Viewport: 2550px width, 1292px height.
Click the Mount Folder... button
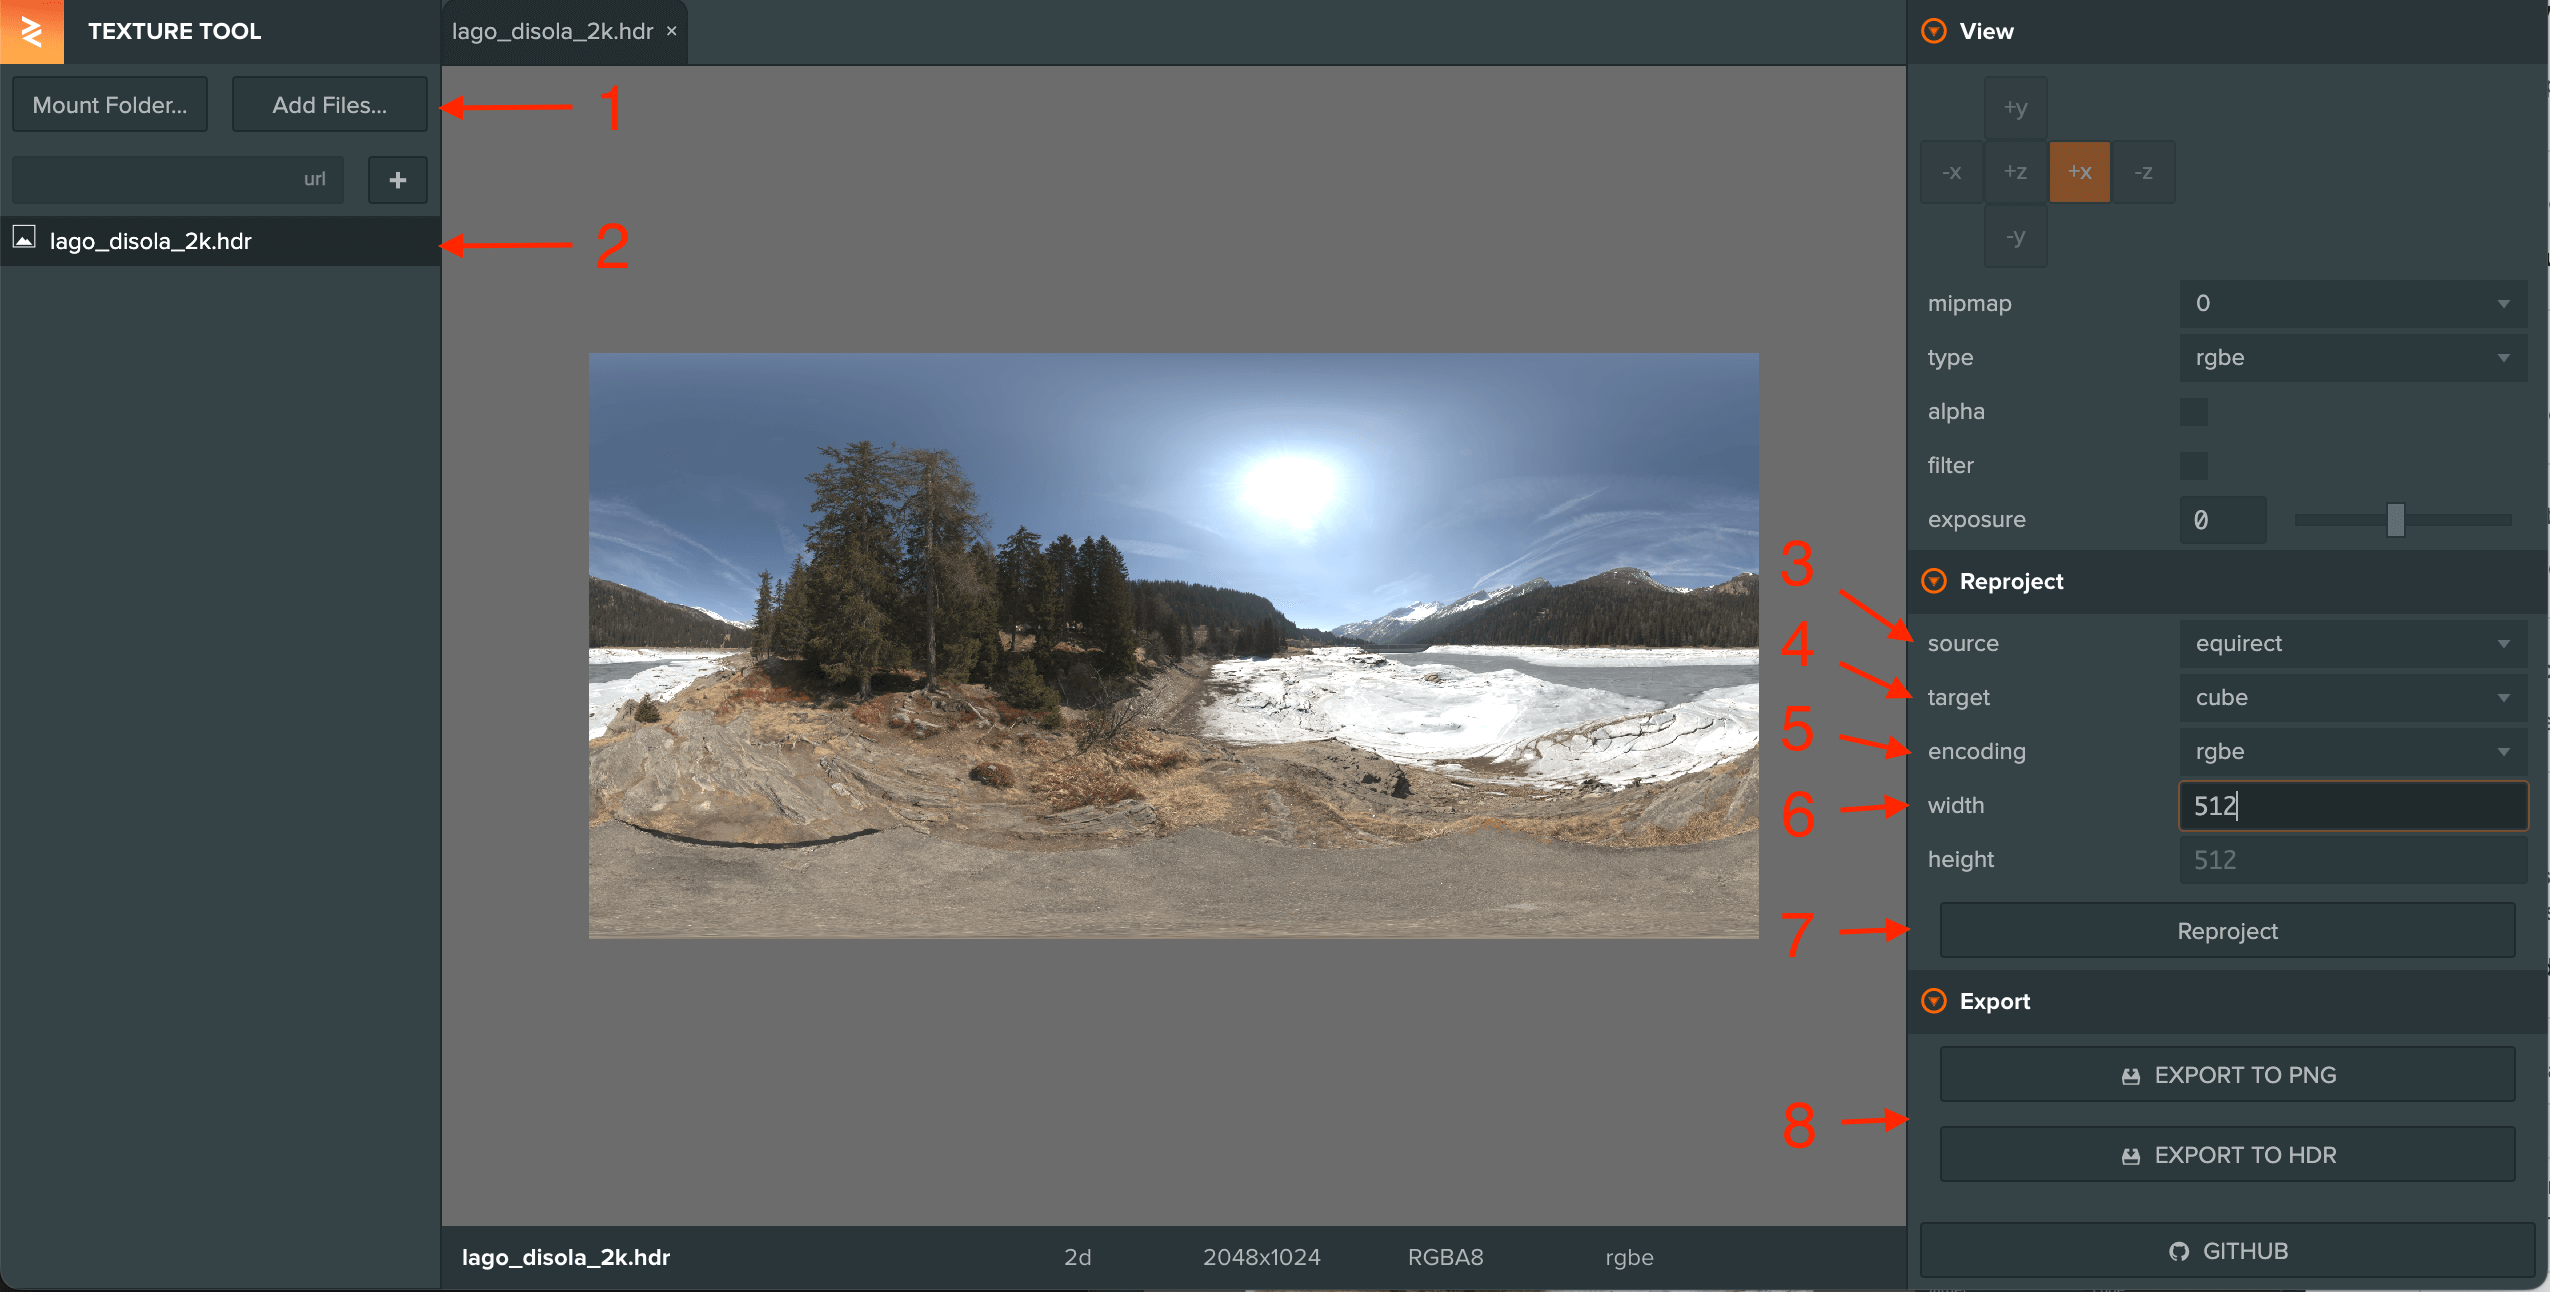(x=110, y=105)
